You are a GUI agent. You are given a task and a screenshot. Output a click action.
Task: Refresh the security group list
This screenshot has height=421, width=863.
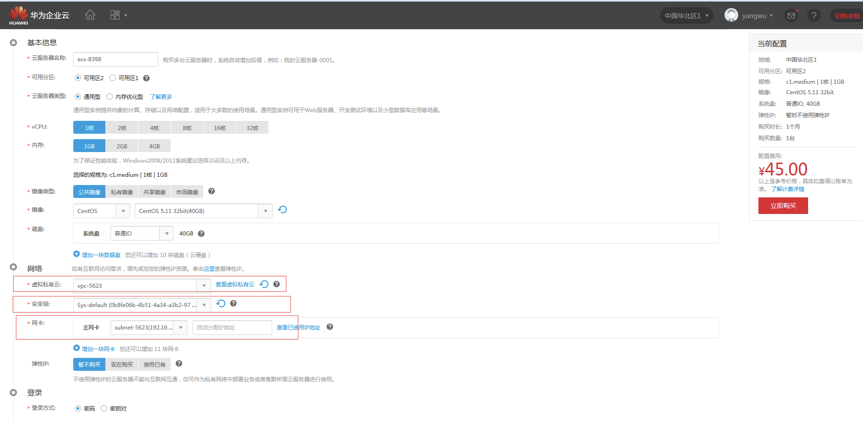point(221,304)
